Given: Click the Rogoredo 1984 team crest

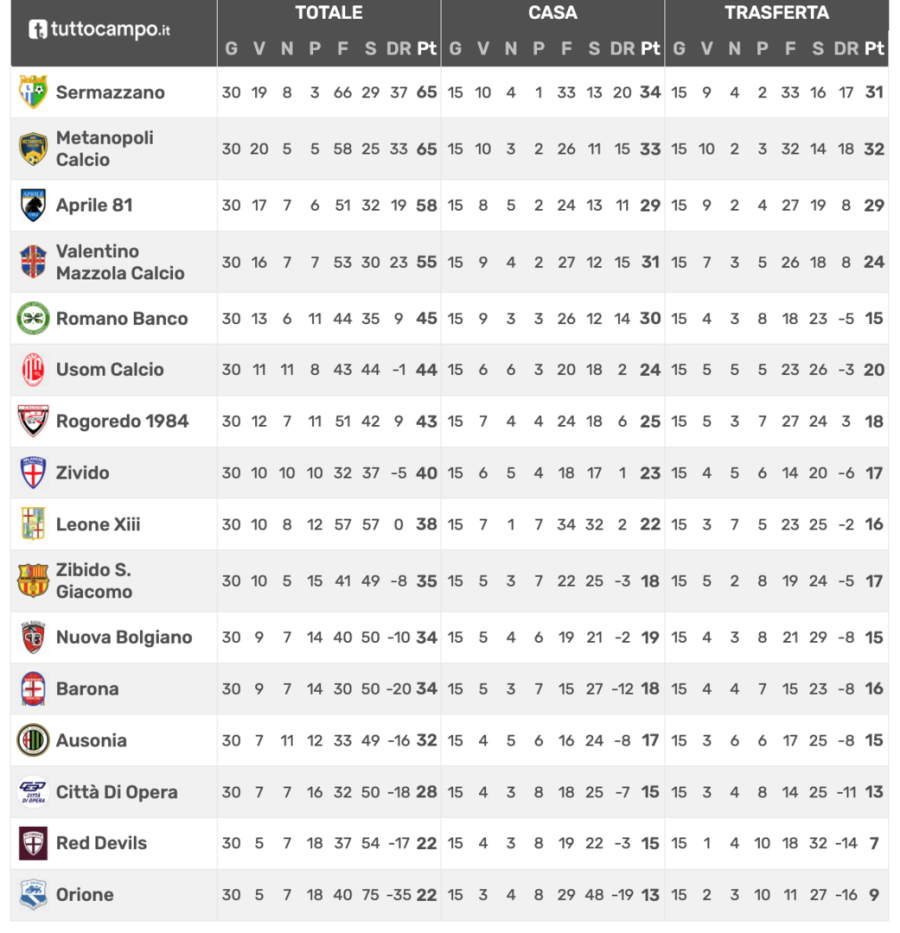Looking at the screenshot, I should pos(33,421).
